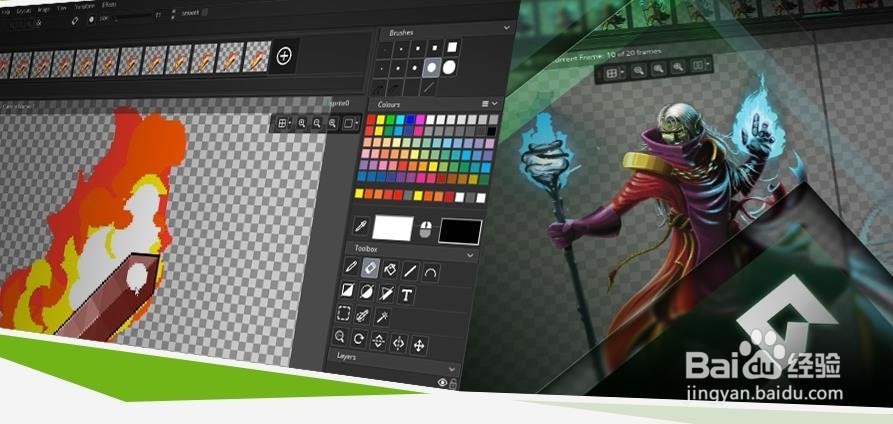
Task: Select the large square brush
Action: [452, 47]
